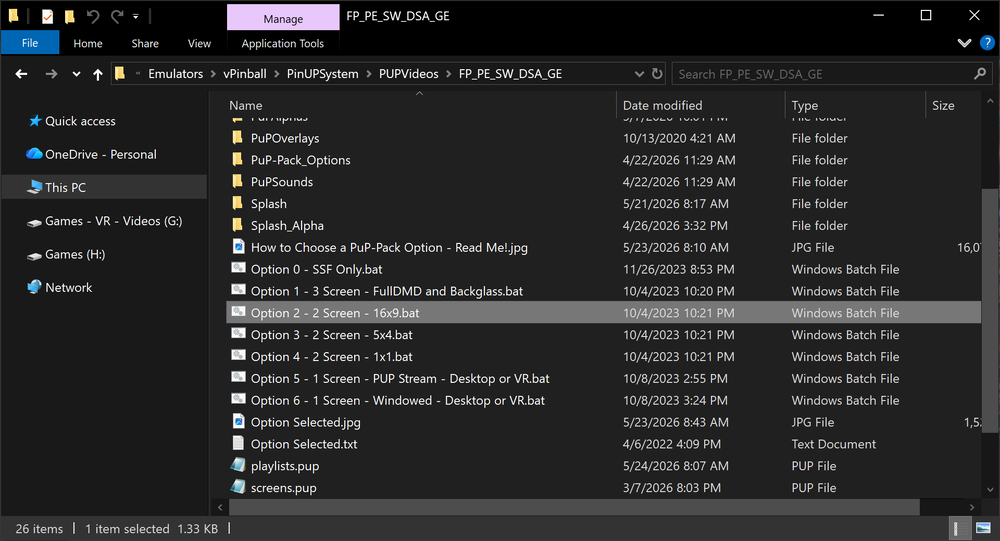Click the Back navigation arrow
Screen dimensions: 1000x541
(21, 74)
